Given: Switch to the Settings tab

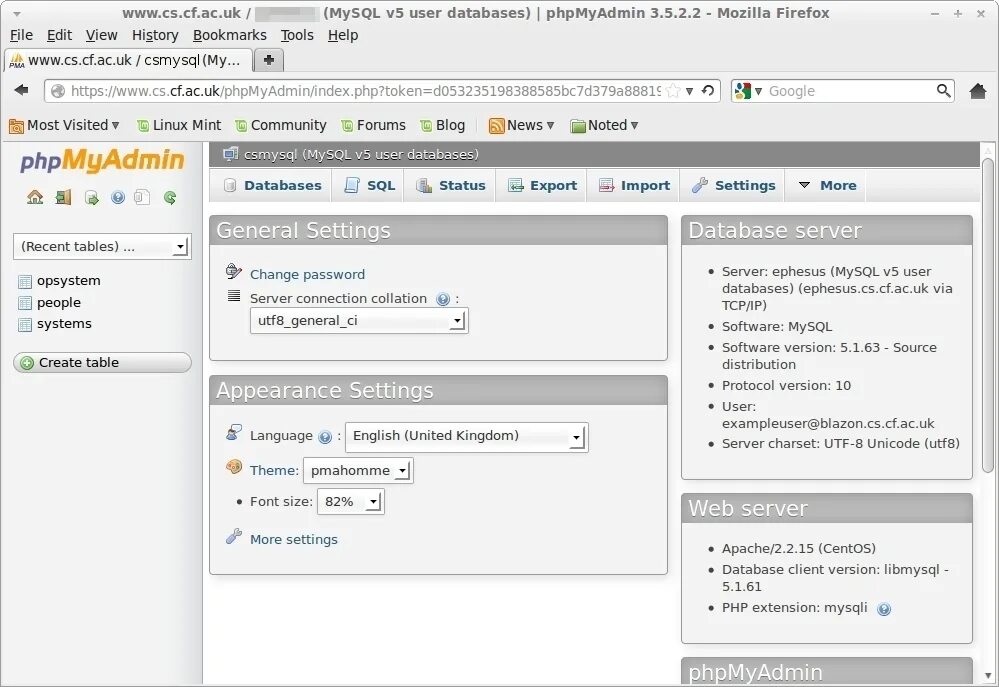Looking at the screenshot, I should coord(734,185).
